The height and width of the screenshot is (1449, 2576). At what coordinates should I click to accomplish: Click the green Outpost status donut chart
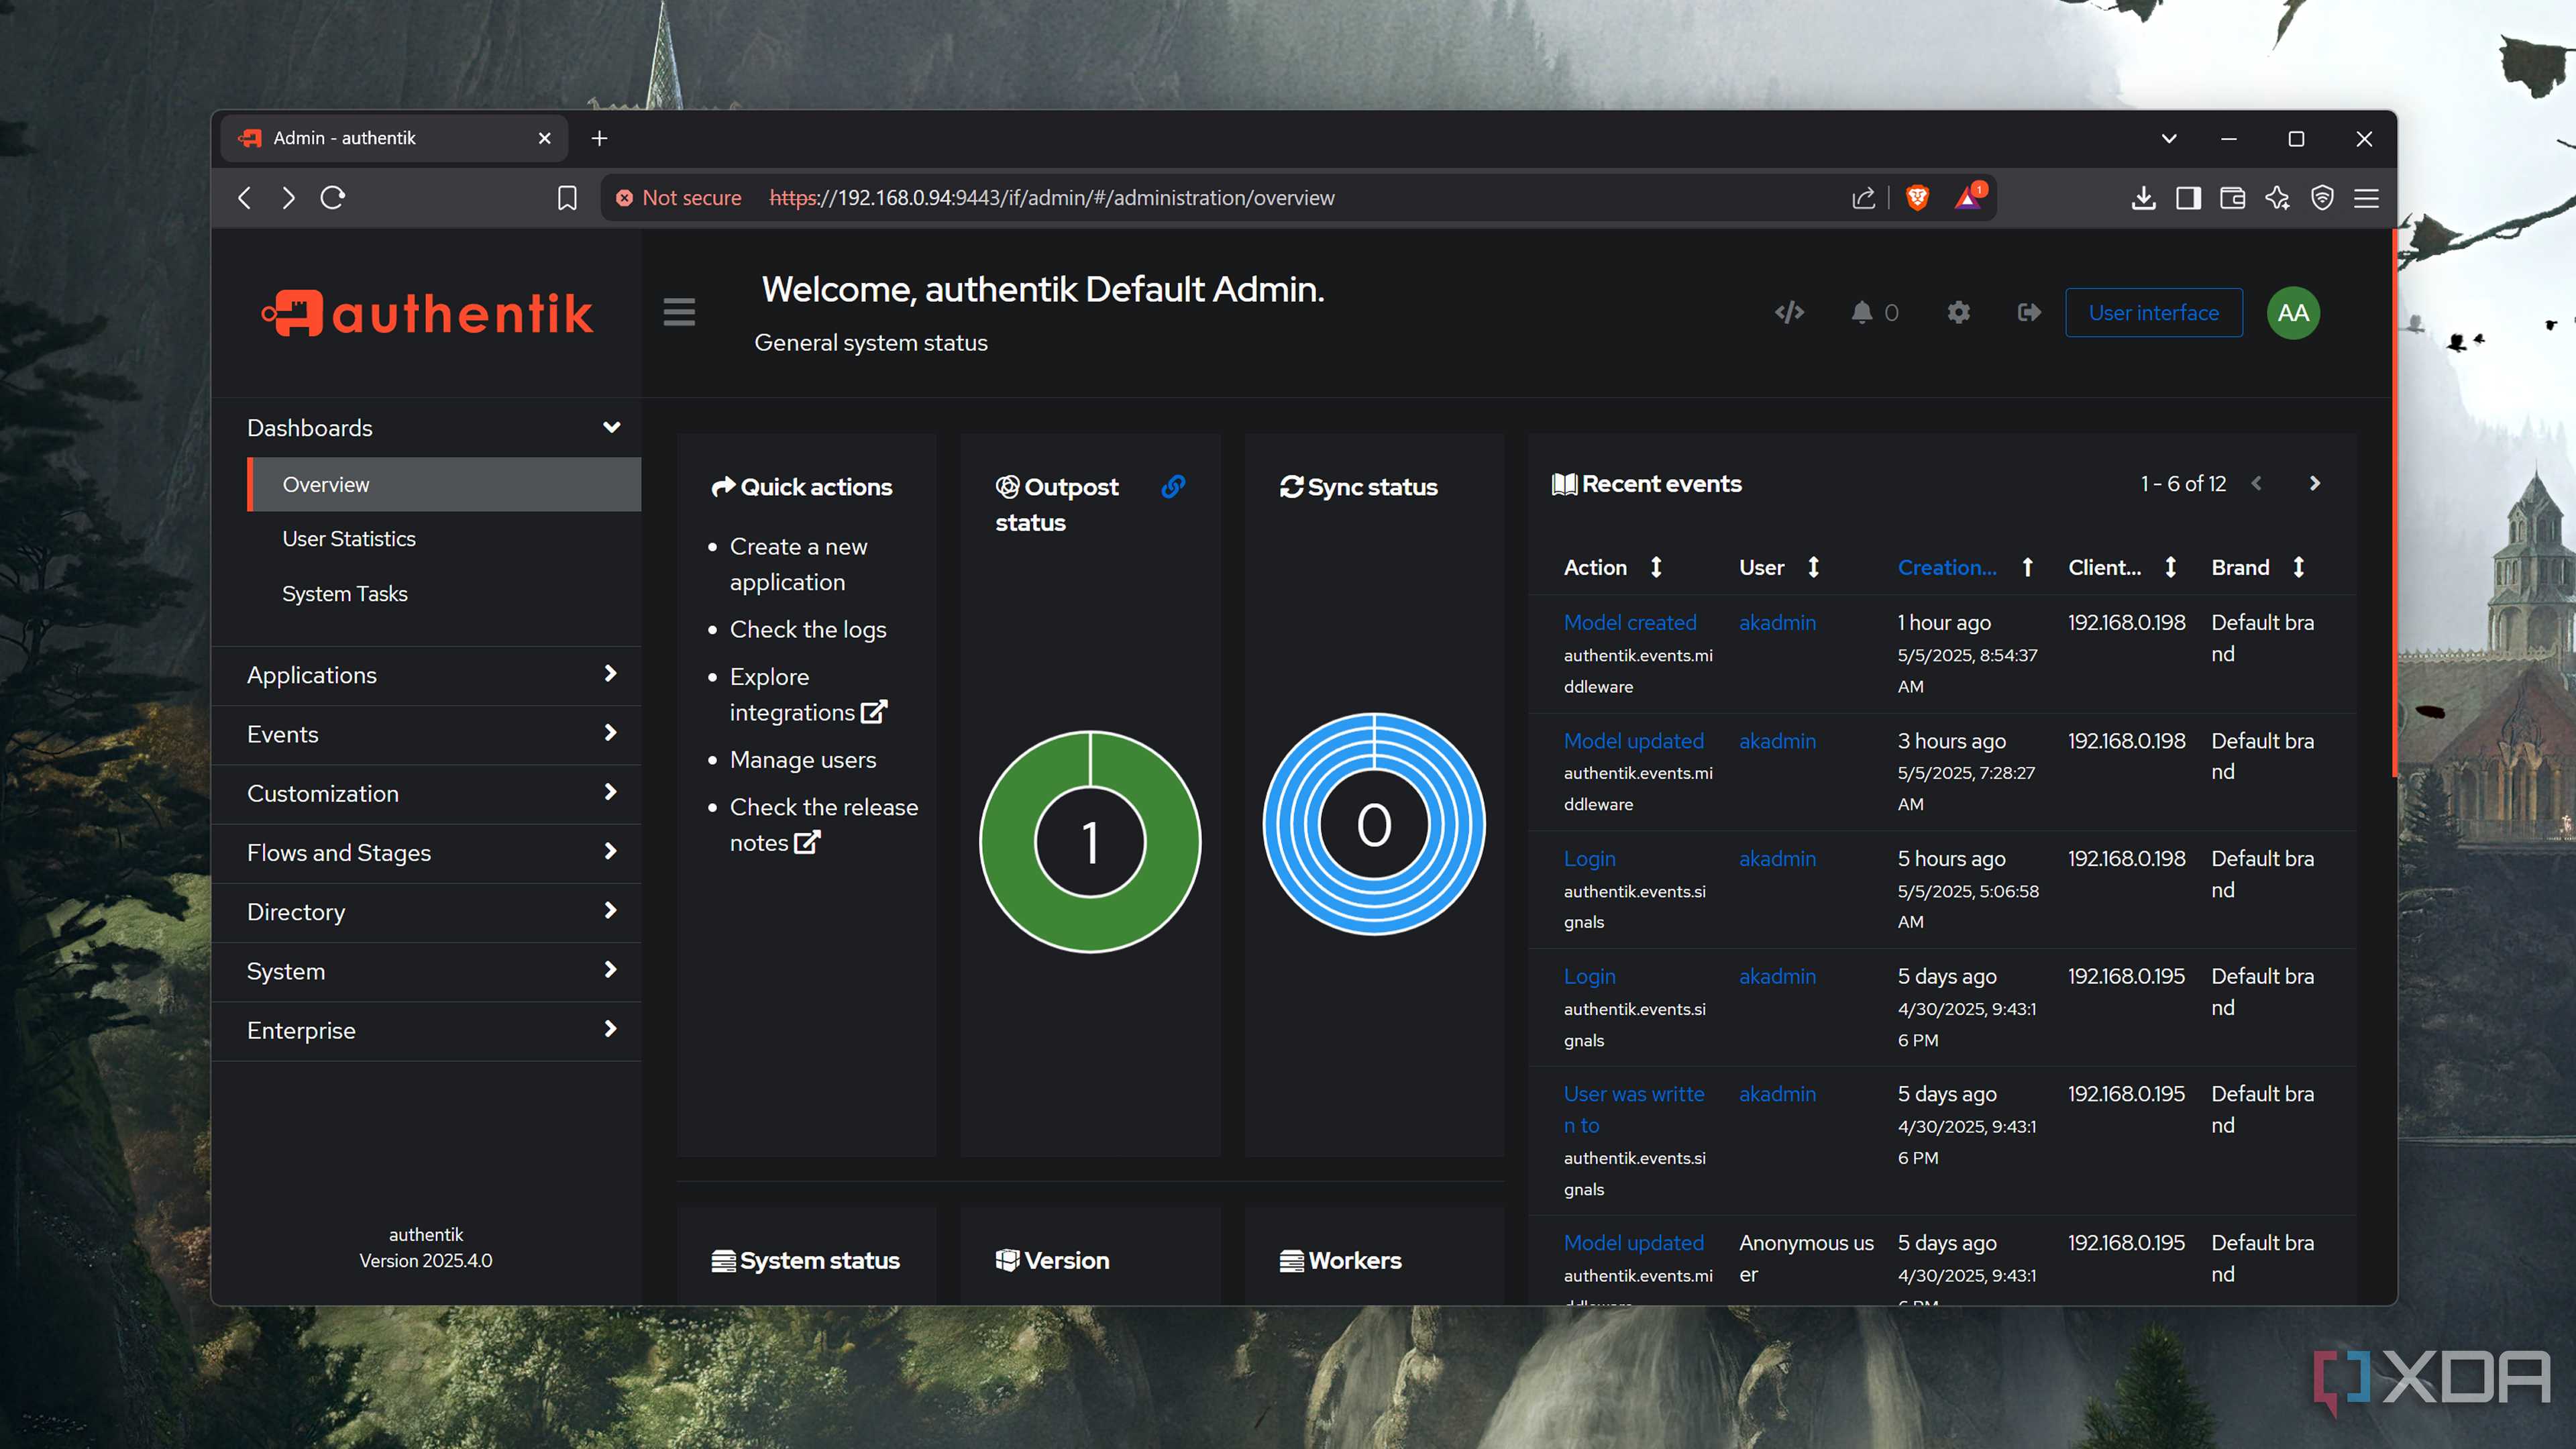point(1089,843)
